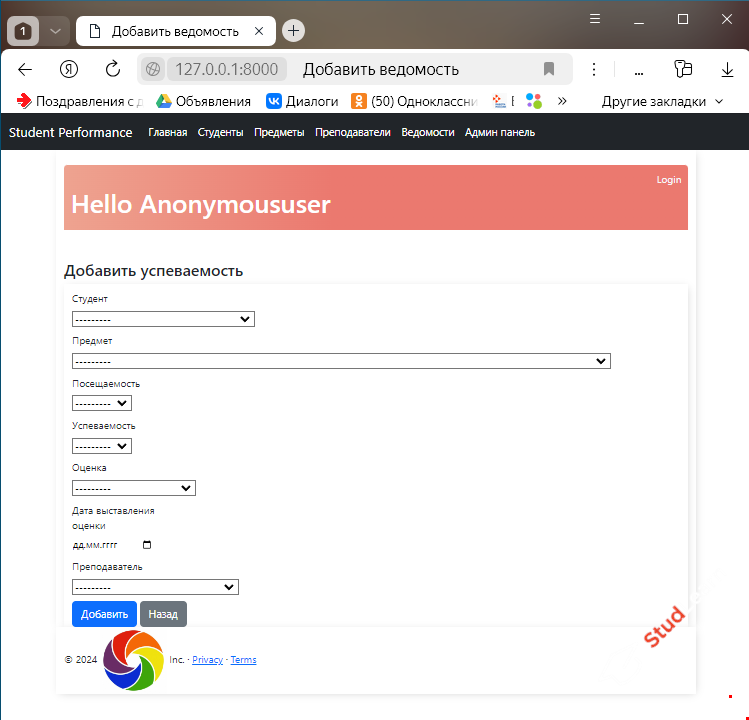Open the collections icon in the toolbar

point(683,69)
